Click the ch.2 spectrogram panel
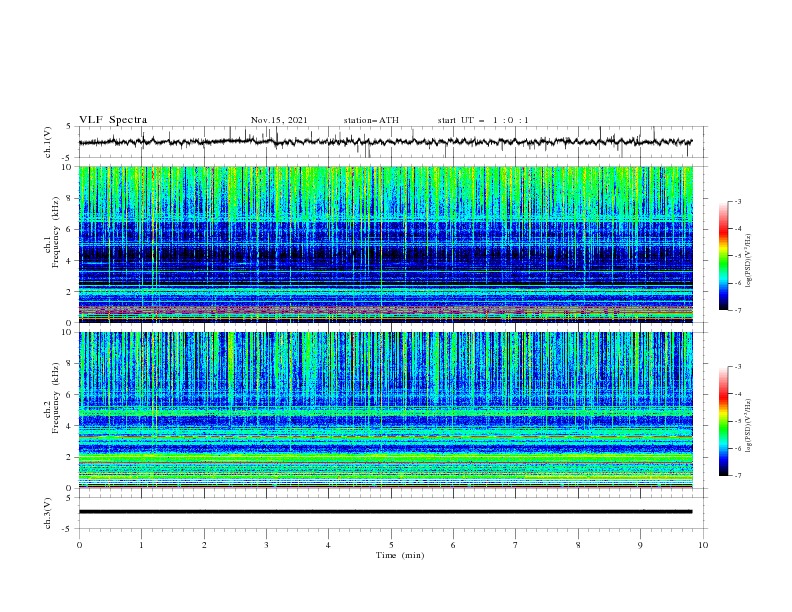Viewport: 792px width, 612px height. pyautogui.click(x=385, y=410)
